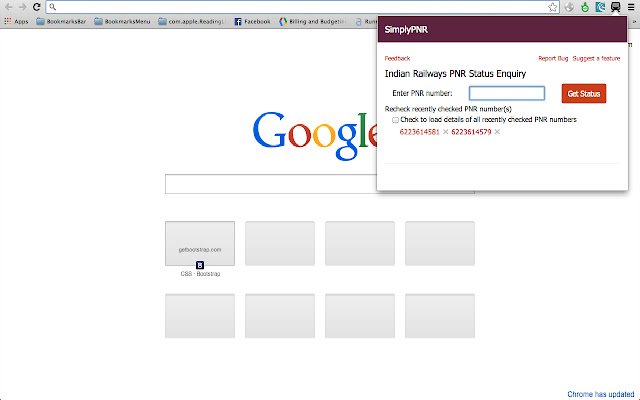
Task: Check load details of all recent PNRs
Action: pyautogui.click(x=395, y=120)
